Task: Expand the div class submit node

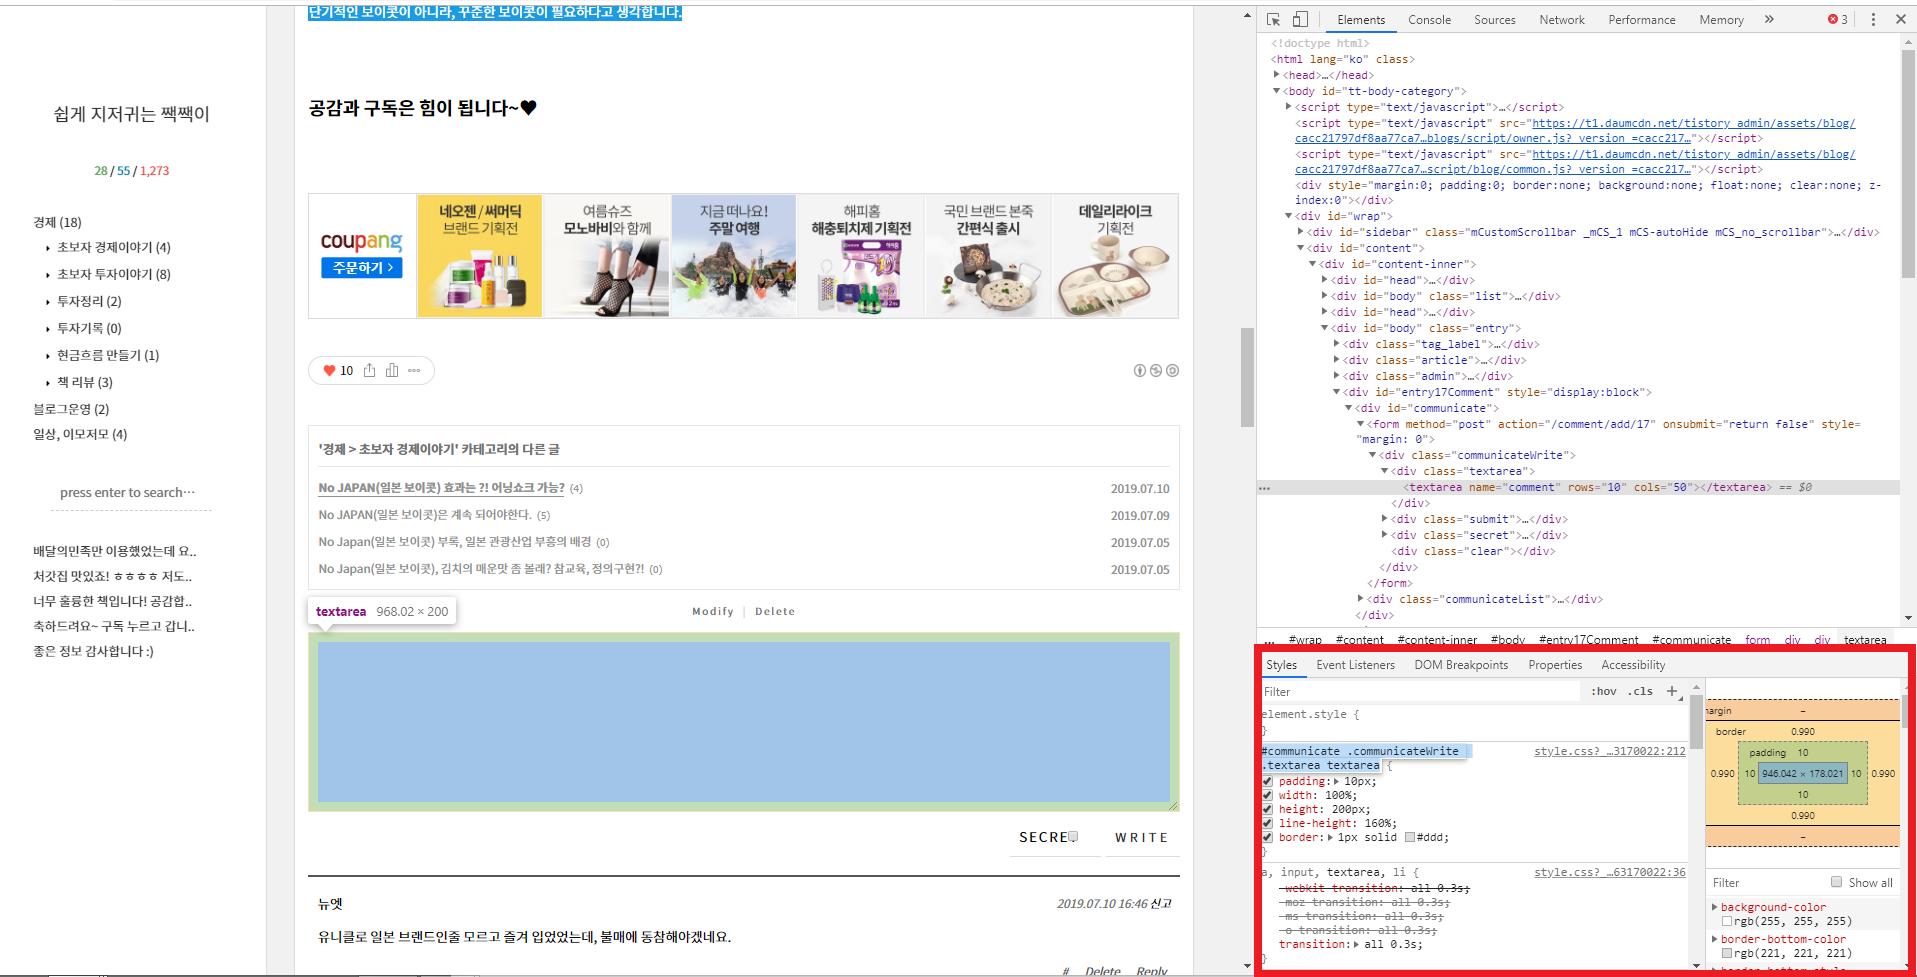Action: 1384,519
